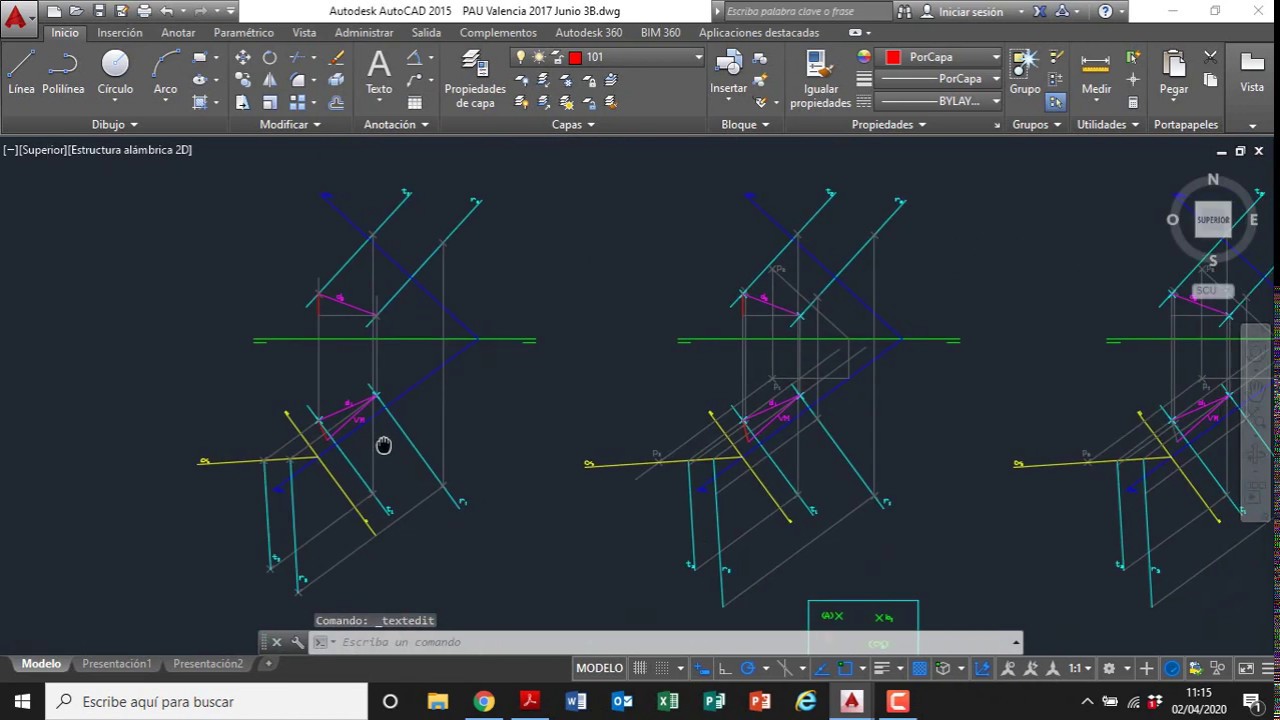Image resolution: width=1280 pixels, height=720 pixels.
Task: Open the annotation scale 1:1 dropdown
Action: 1080,668
